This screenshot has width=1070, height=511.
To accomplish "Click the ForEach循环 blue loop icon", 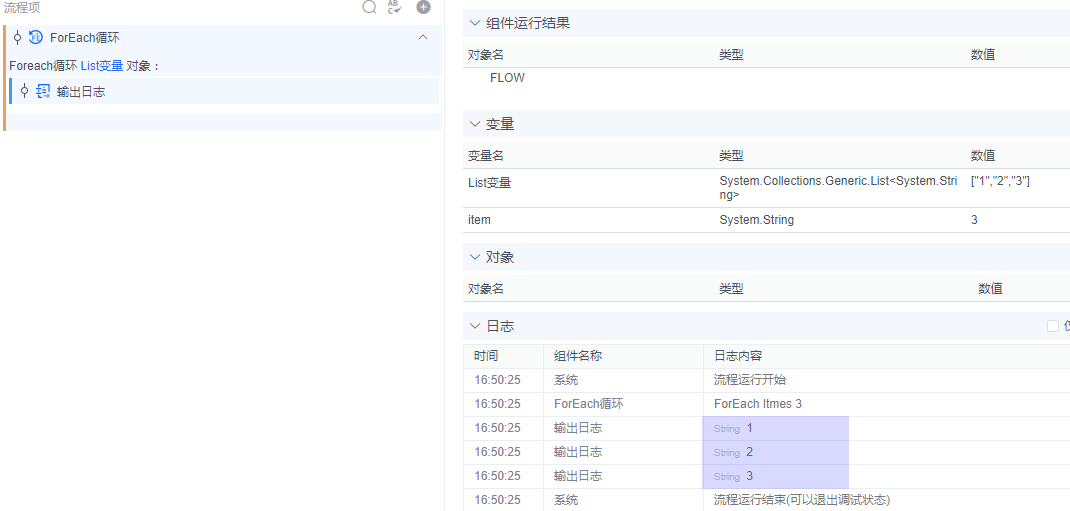I will (x=35, y=38).
